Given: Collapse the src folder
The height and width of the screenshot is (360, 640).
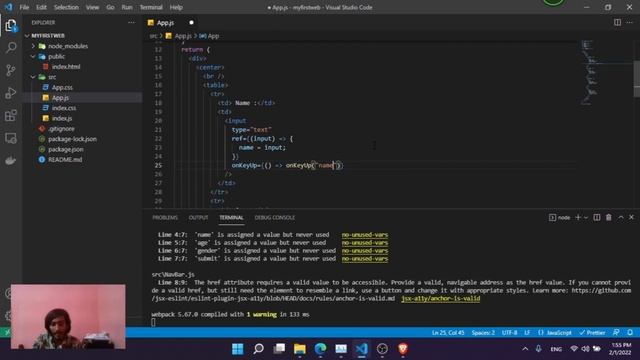Looking at the screenshot, I should [52, 77].
